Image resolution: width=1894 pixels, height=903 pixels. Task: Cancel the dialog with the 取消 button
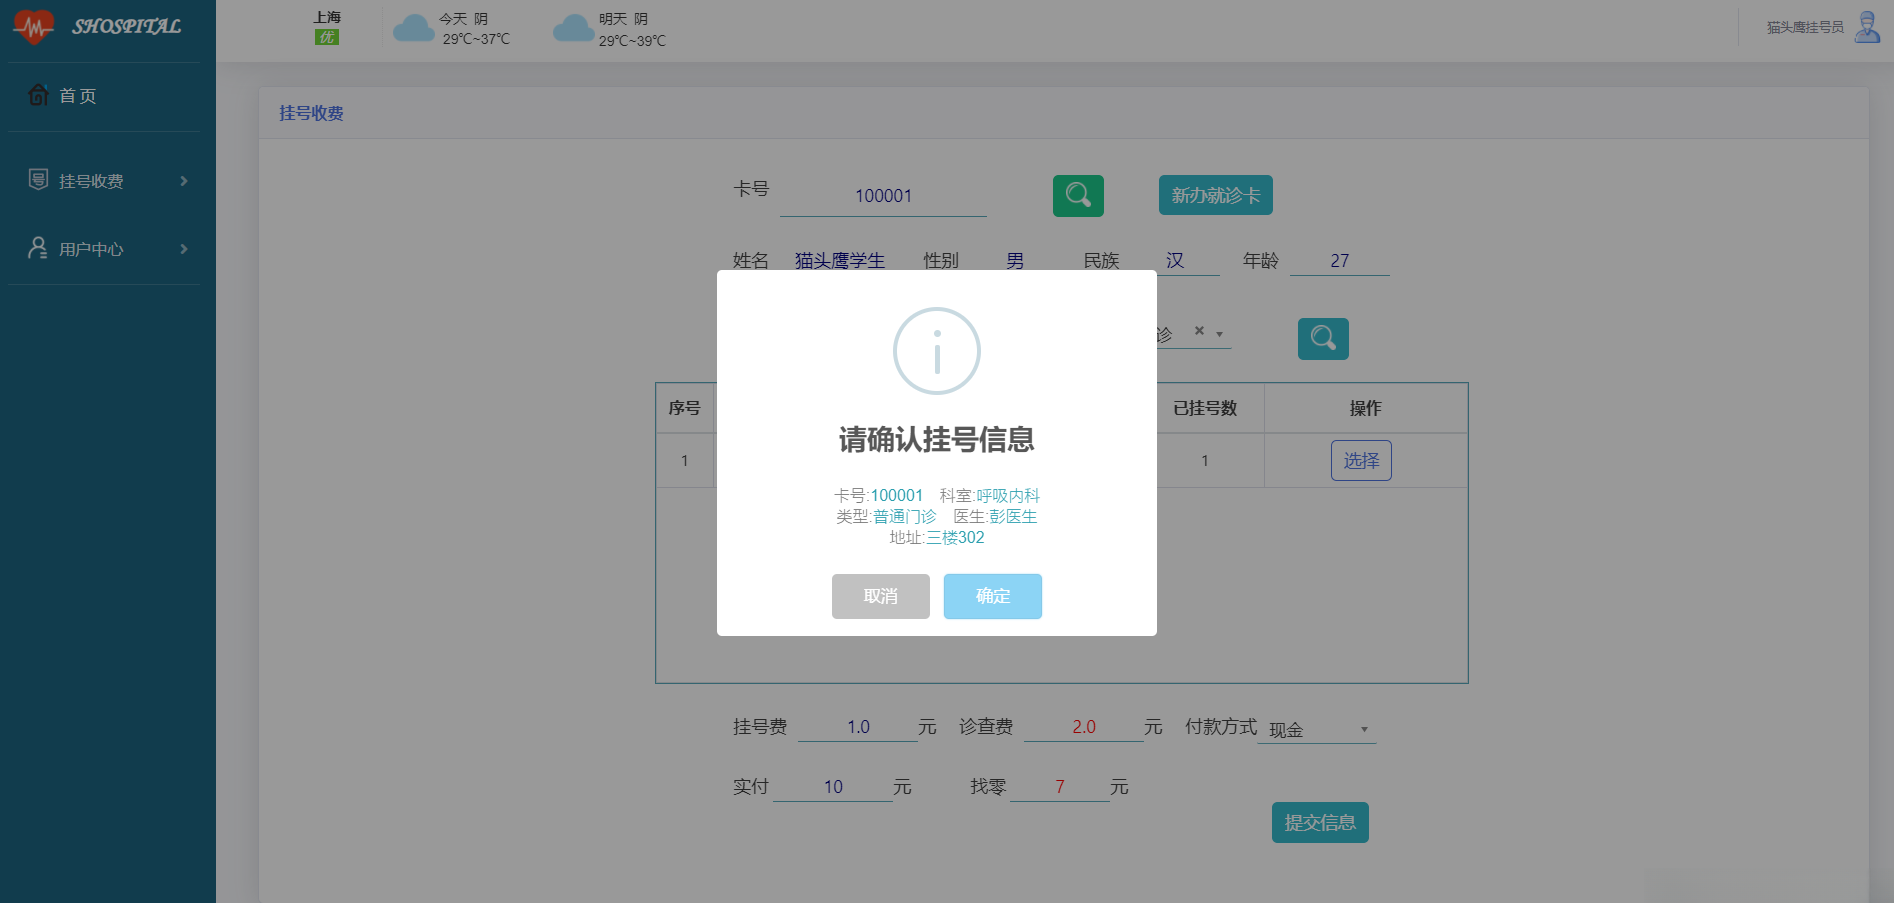(881, 596)
